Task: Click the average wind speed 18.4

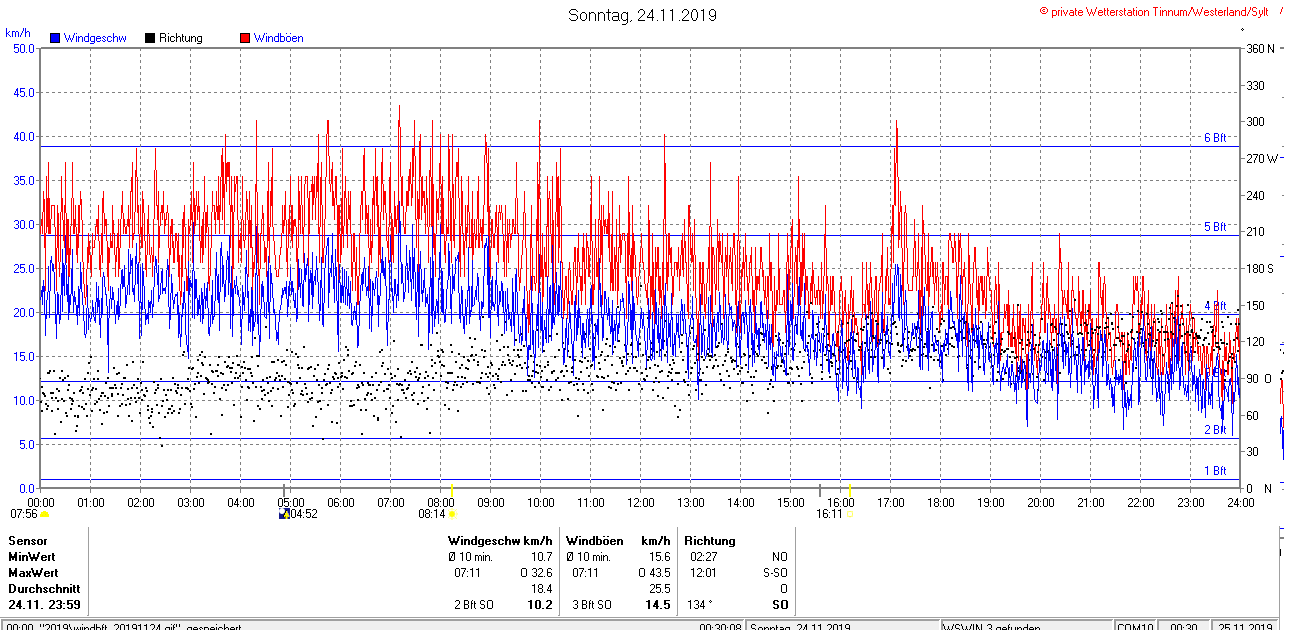Action: pos(541,589)
